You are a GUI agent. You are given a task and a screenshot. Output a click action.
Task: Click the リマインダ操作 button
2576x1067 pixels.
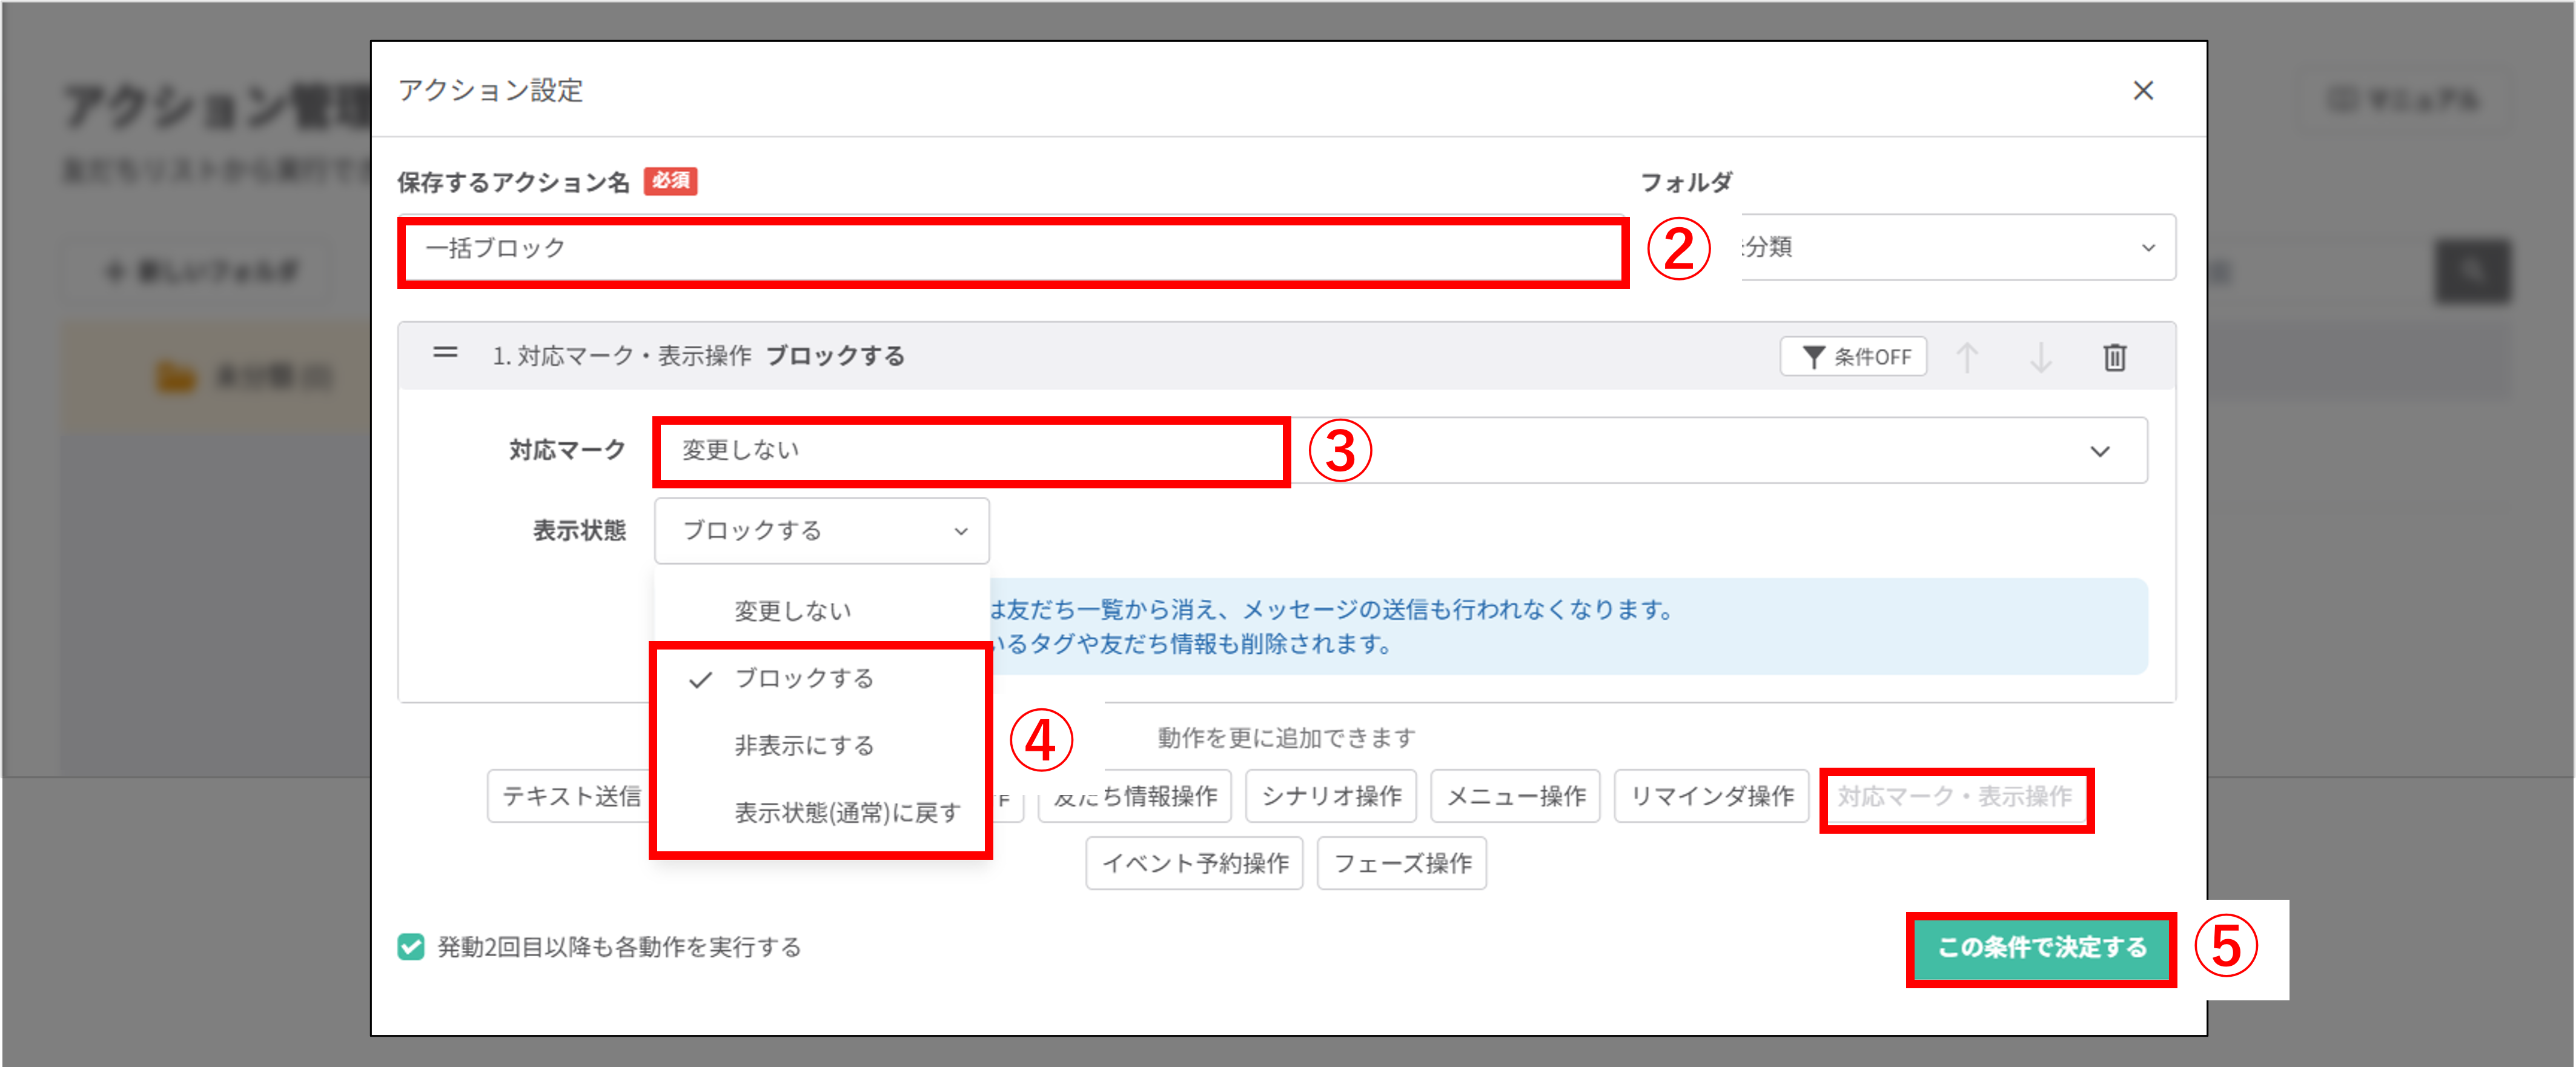point(1711,796)
